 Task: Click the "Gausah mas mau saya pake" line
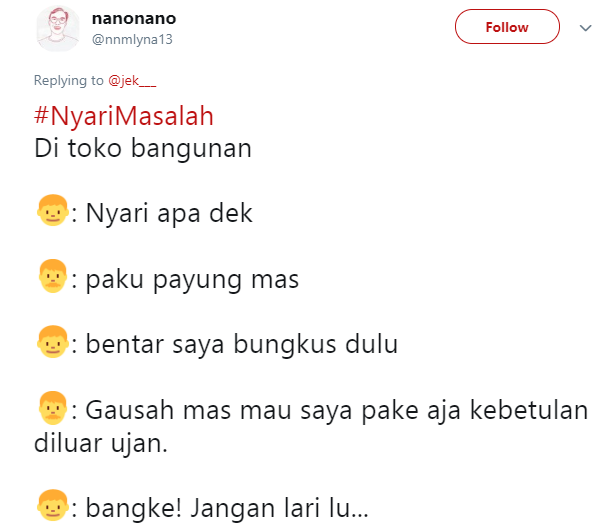337,410
